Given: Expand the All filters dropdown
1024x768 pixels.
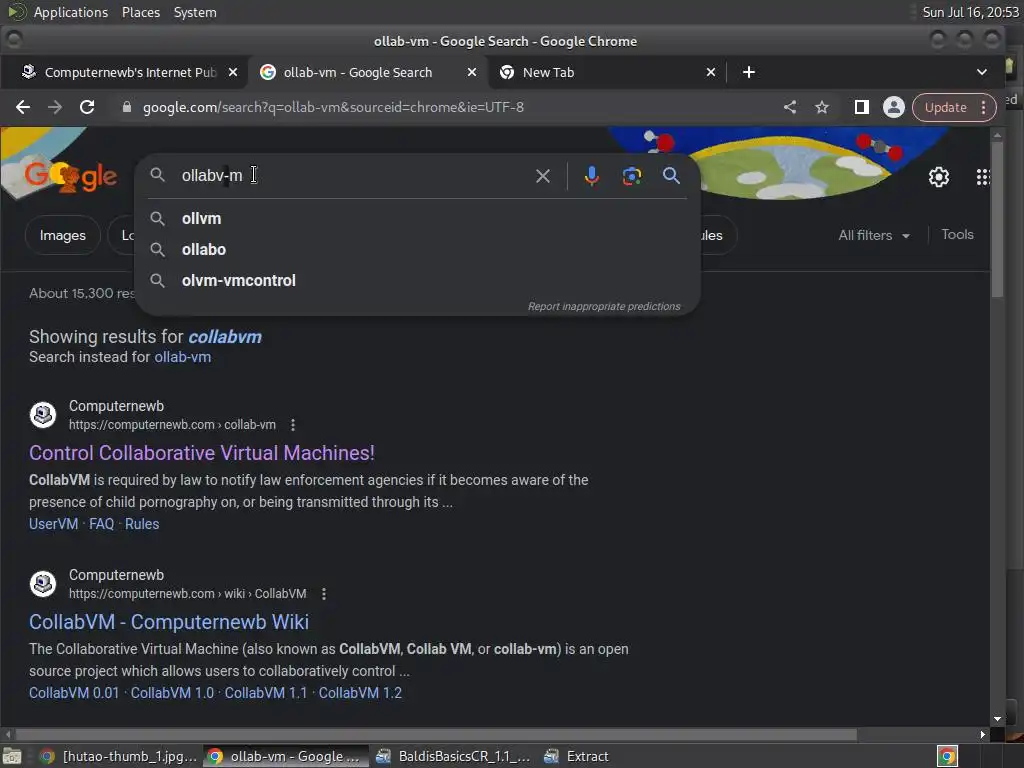Looking at the screenshot, I should tap(874, 235).
